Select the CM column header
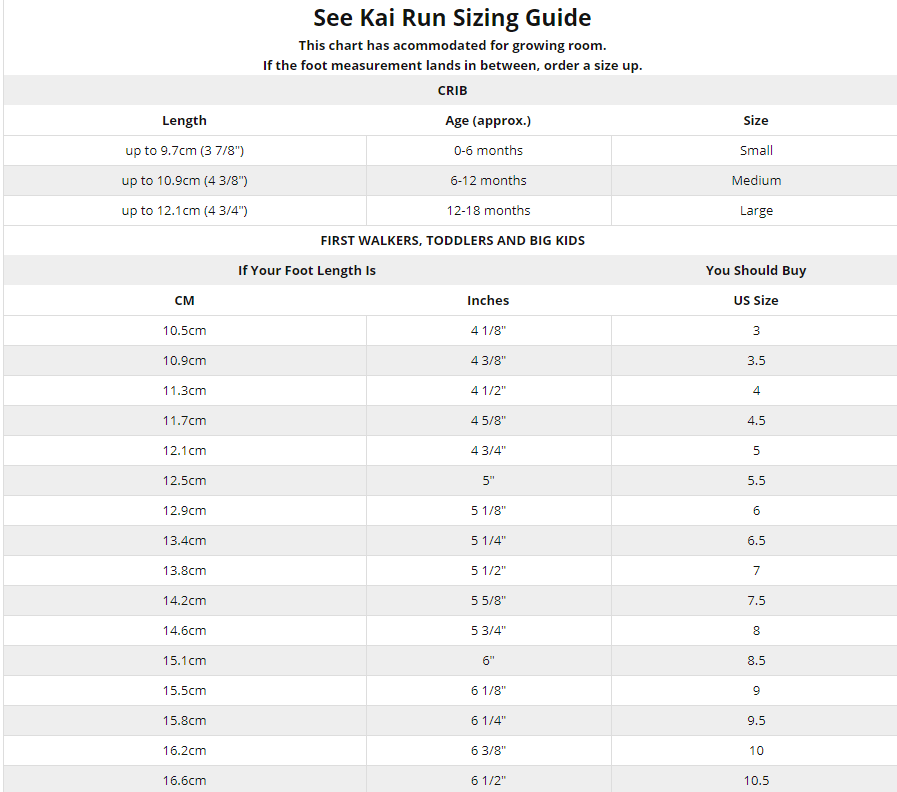 [184, 300]
